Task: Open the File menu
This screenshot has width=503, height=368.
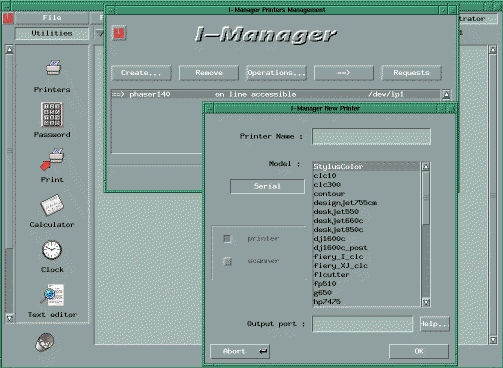Action: point(52,18)
